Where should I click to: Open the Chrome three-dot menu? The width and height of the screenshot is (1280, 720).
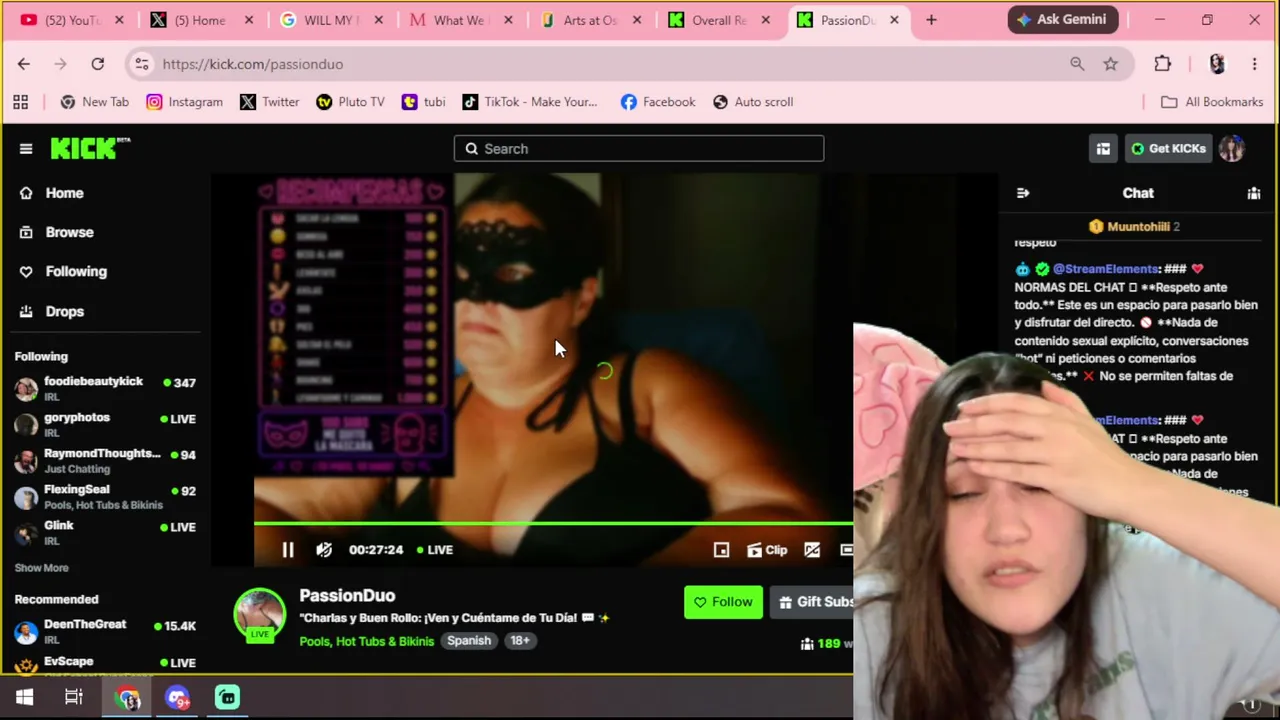(x=1254, y=64)
